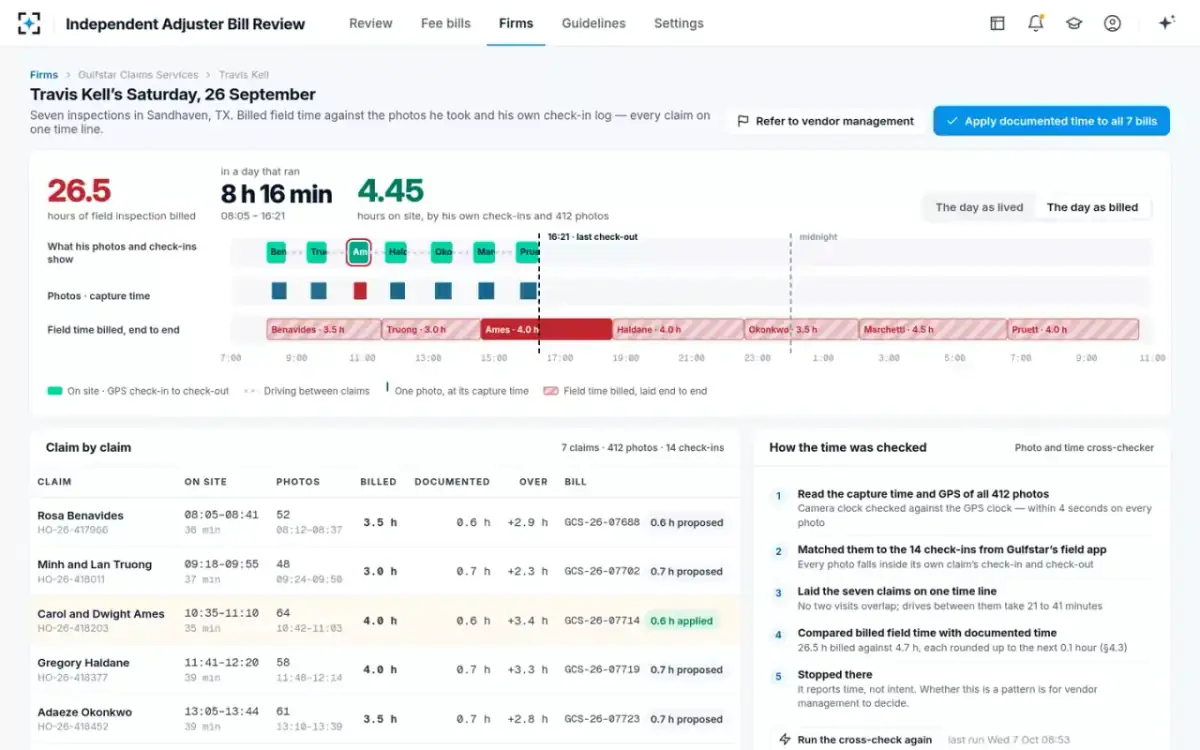Click the 0.7 h proposed badge for Haldane

(x=686, y=669)
